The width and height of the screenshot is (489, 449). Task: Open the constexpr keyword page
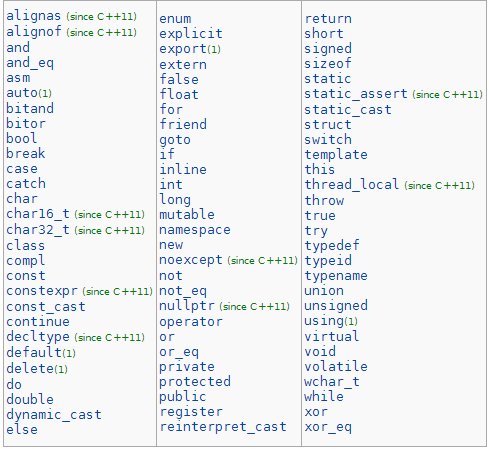(42, 291)
